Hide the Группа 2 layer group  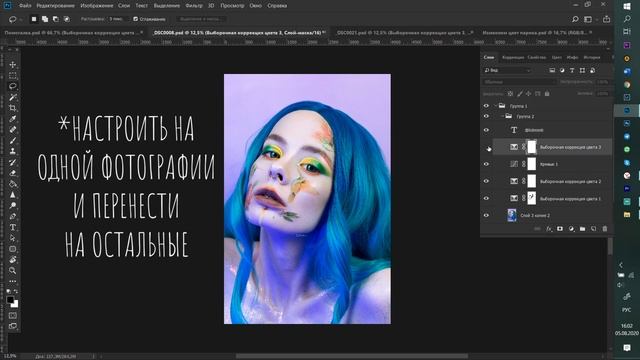pyautogui.click(x=486, y=116)
